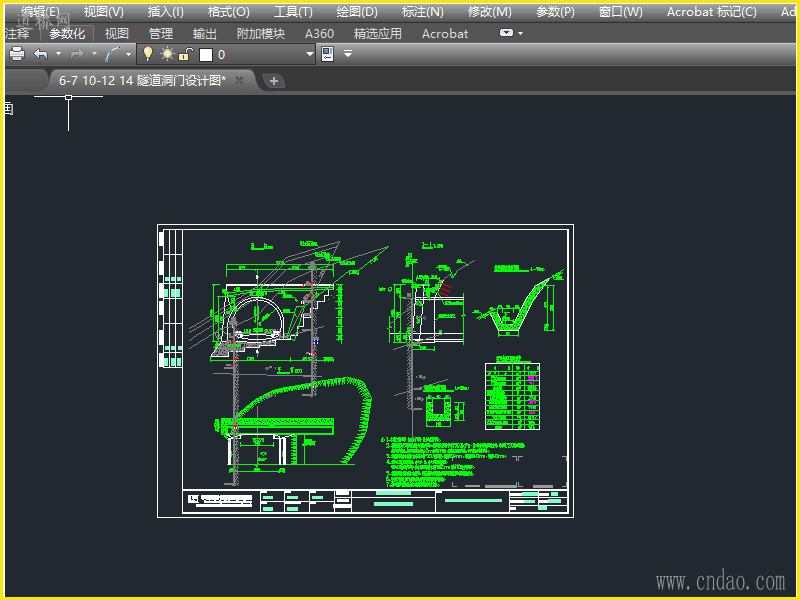
Task: Open the 格式(O) menu
Action: pyautogui.click(x=228, y=12)
